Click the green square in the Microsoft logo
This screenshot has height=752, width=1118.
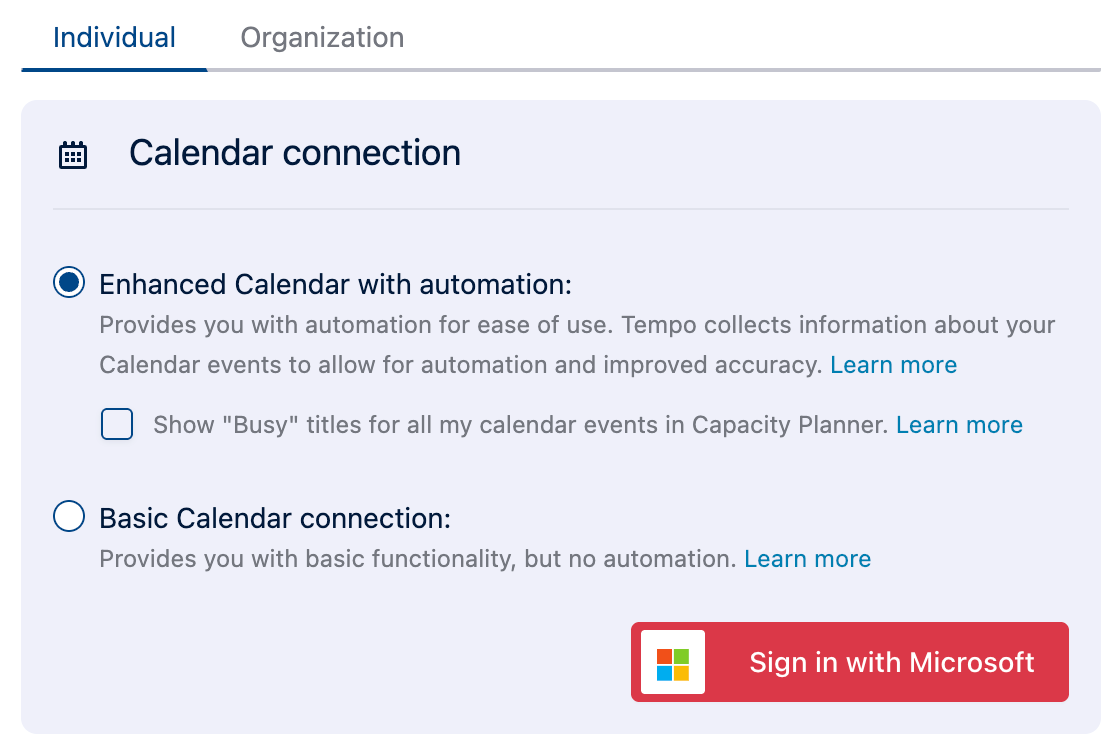pyautogui.click(x=681, y=656)
